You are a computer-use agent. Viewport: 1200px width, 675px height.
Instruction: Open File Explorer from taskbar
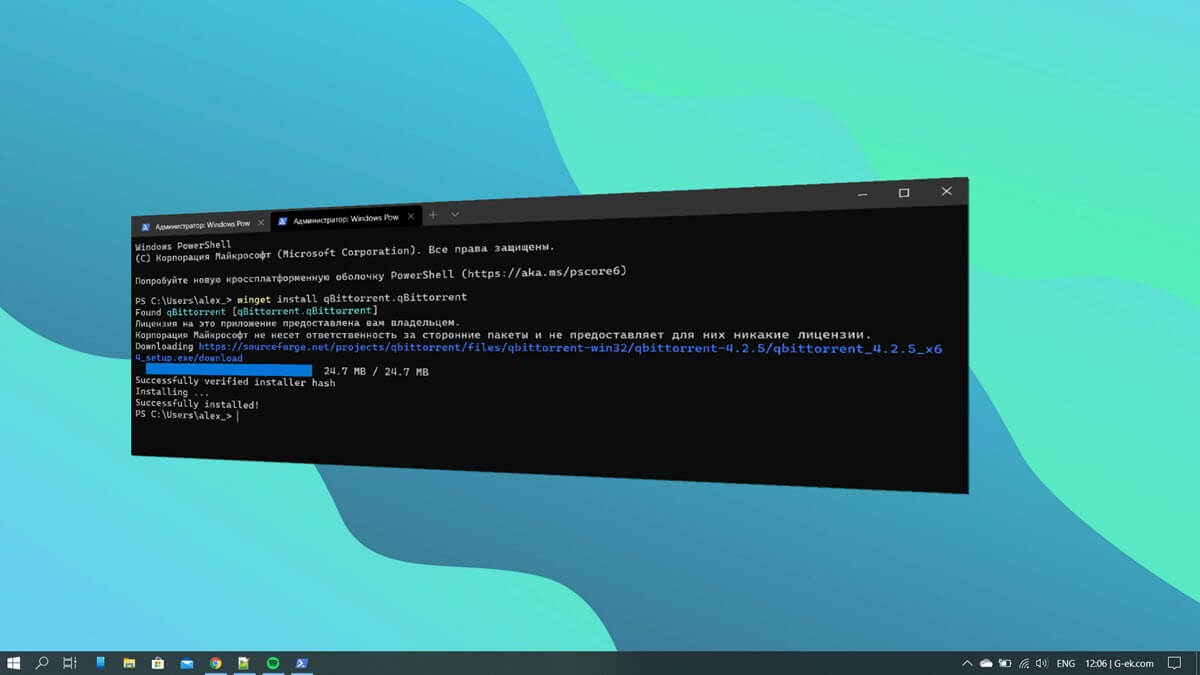pos(129,663)
